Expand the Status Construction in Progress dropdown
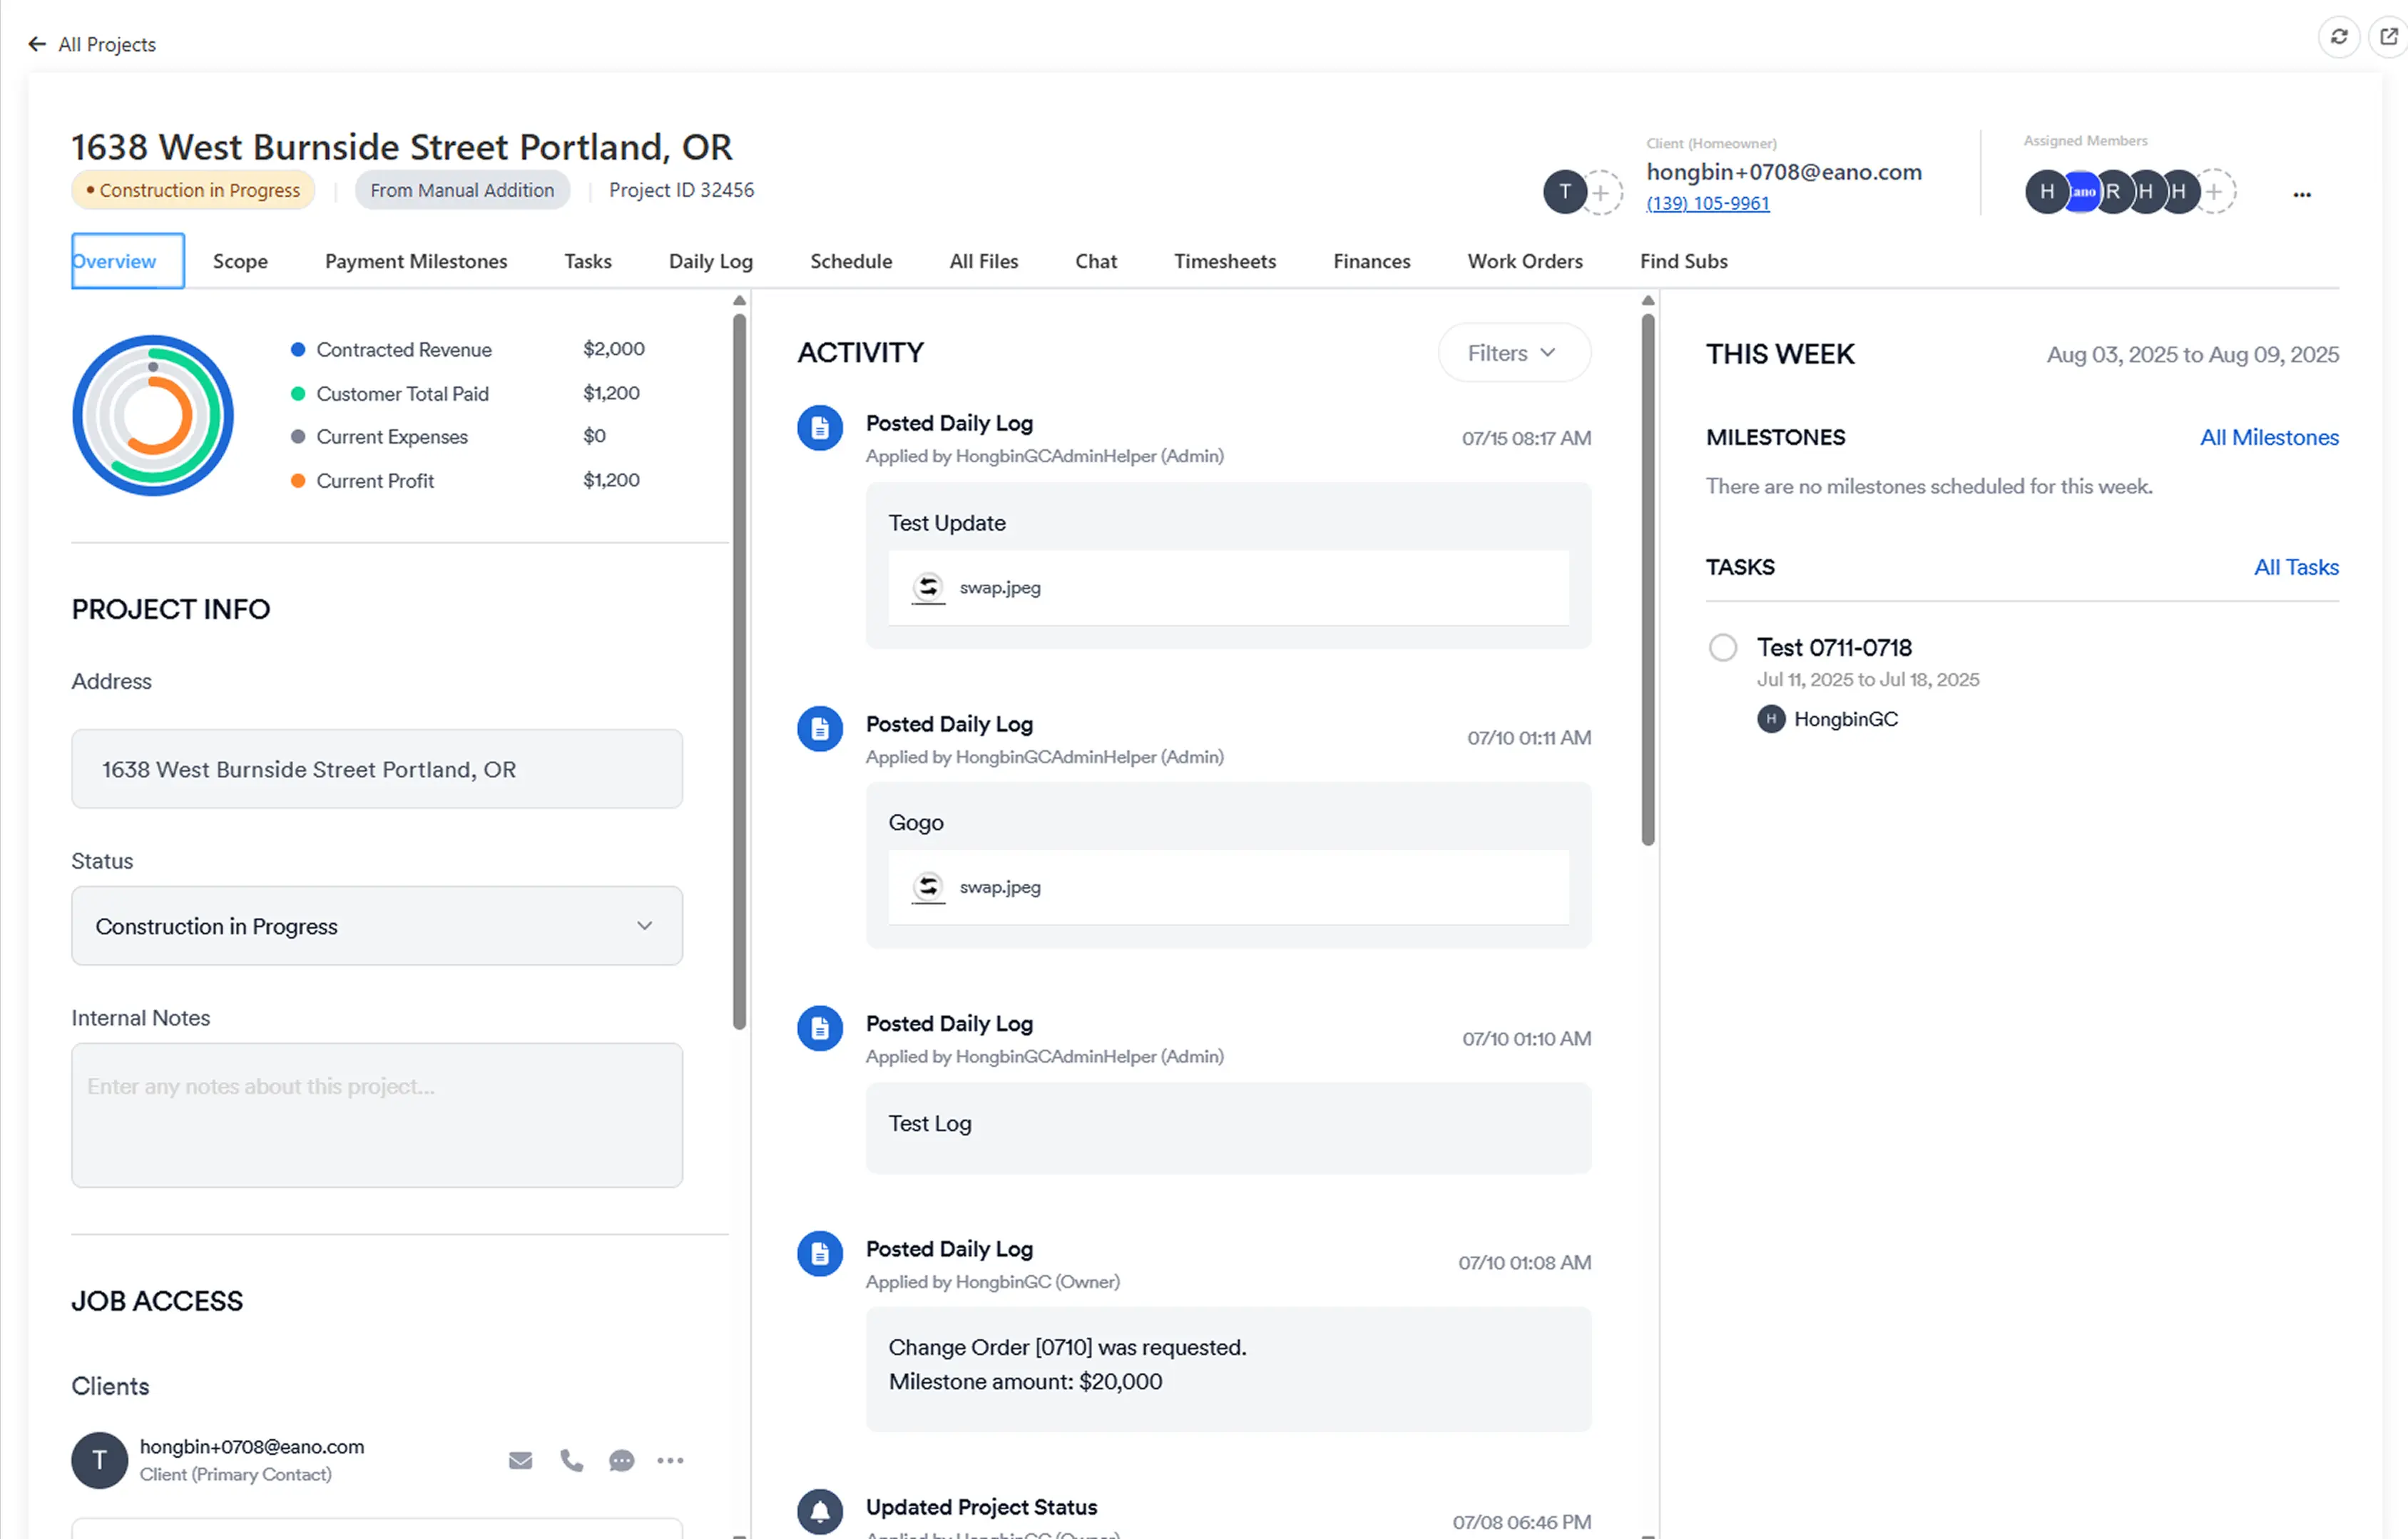The image size is (2408, 1539). coord(376,925)
